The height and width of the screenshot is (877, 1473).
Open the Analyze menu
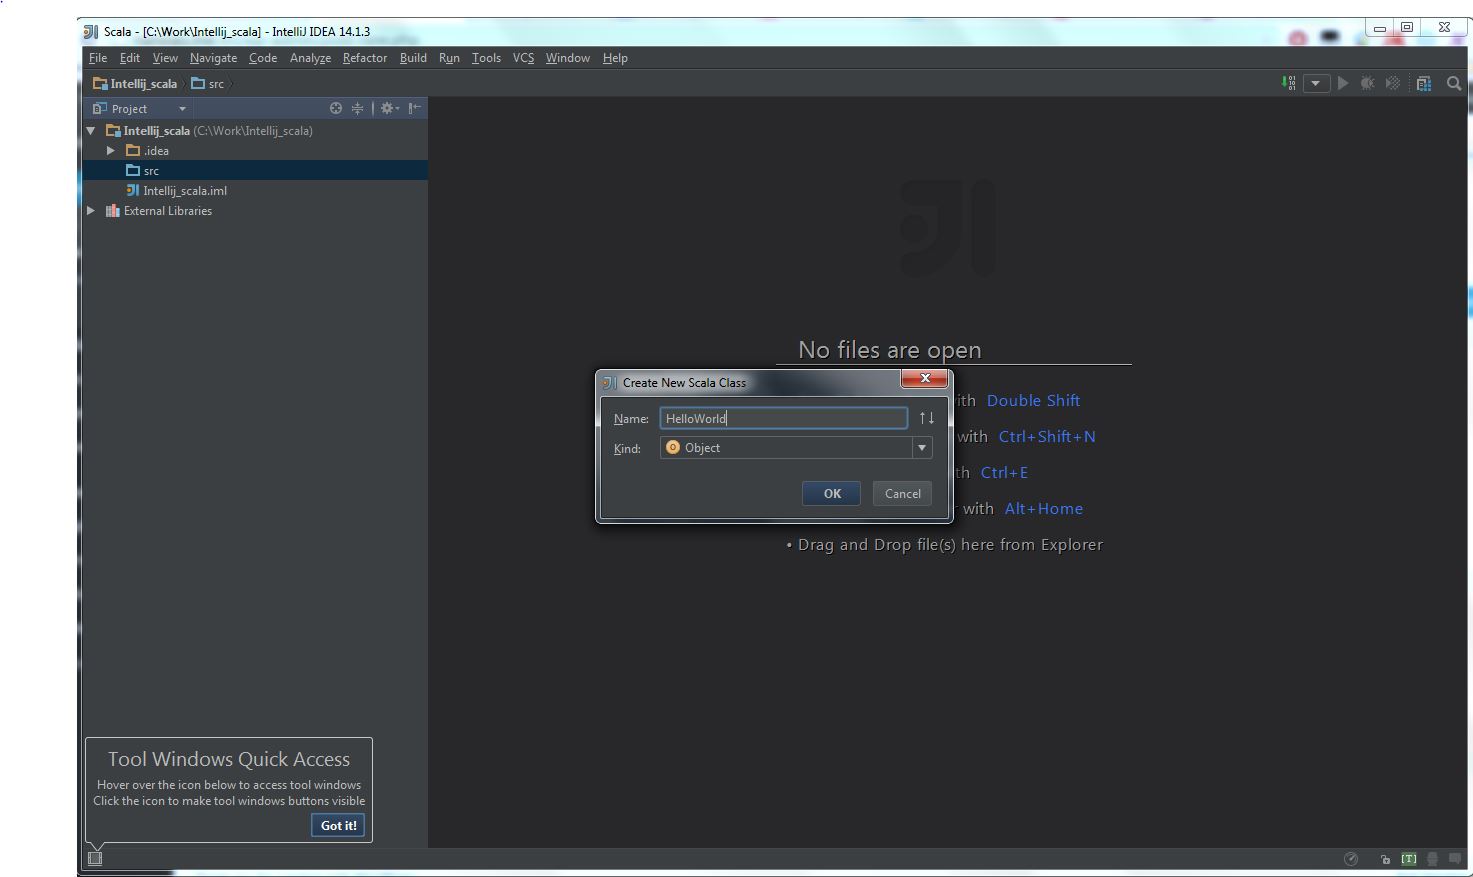310,58
